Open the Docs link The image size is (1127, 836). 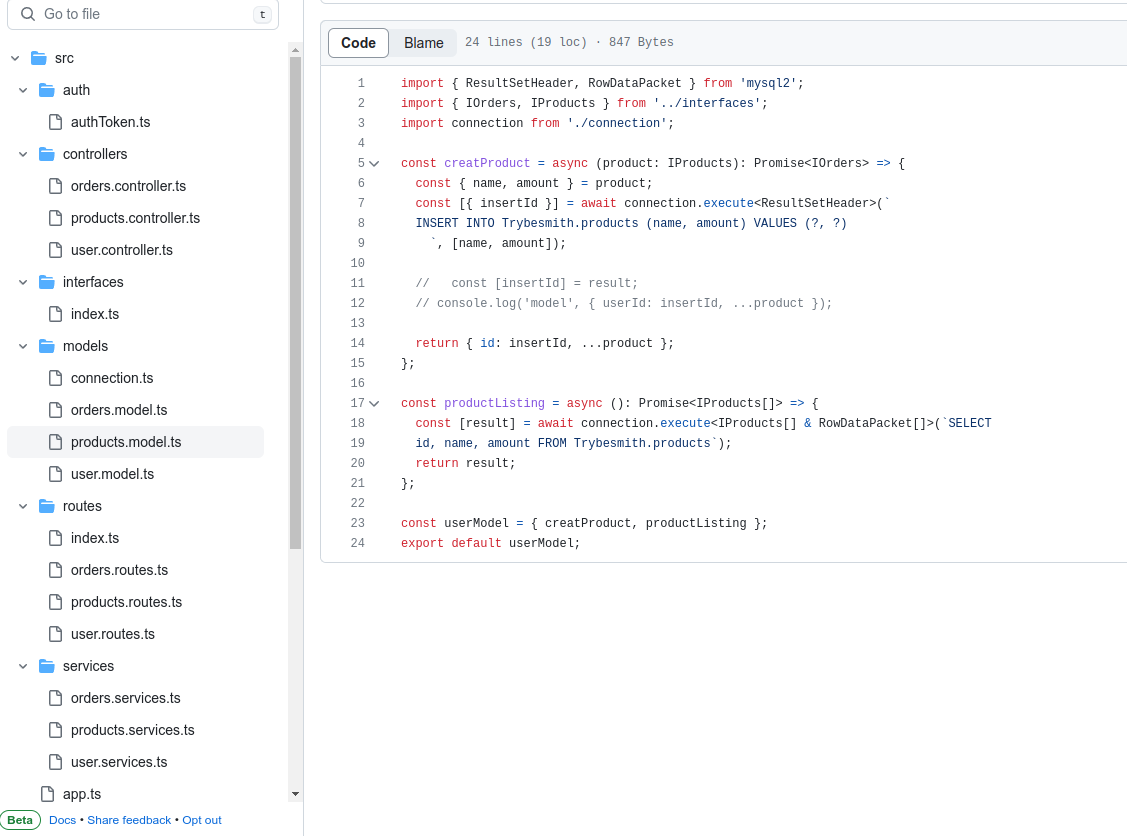62,820
